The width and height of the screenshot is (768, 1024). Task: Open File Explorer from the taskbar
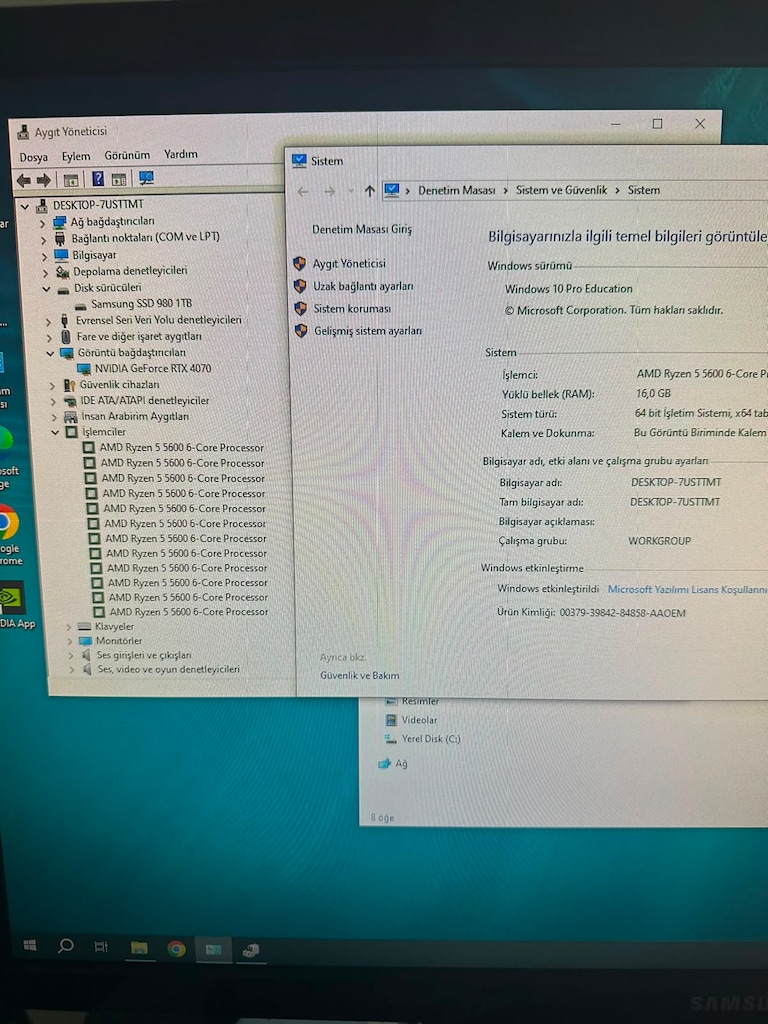[x=139, y=948]
